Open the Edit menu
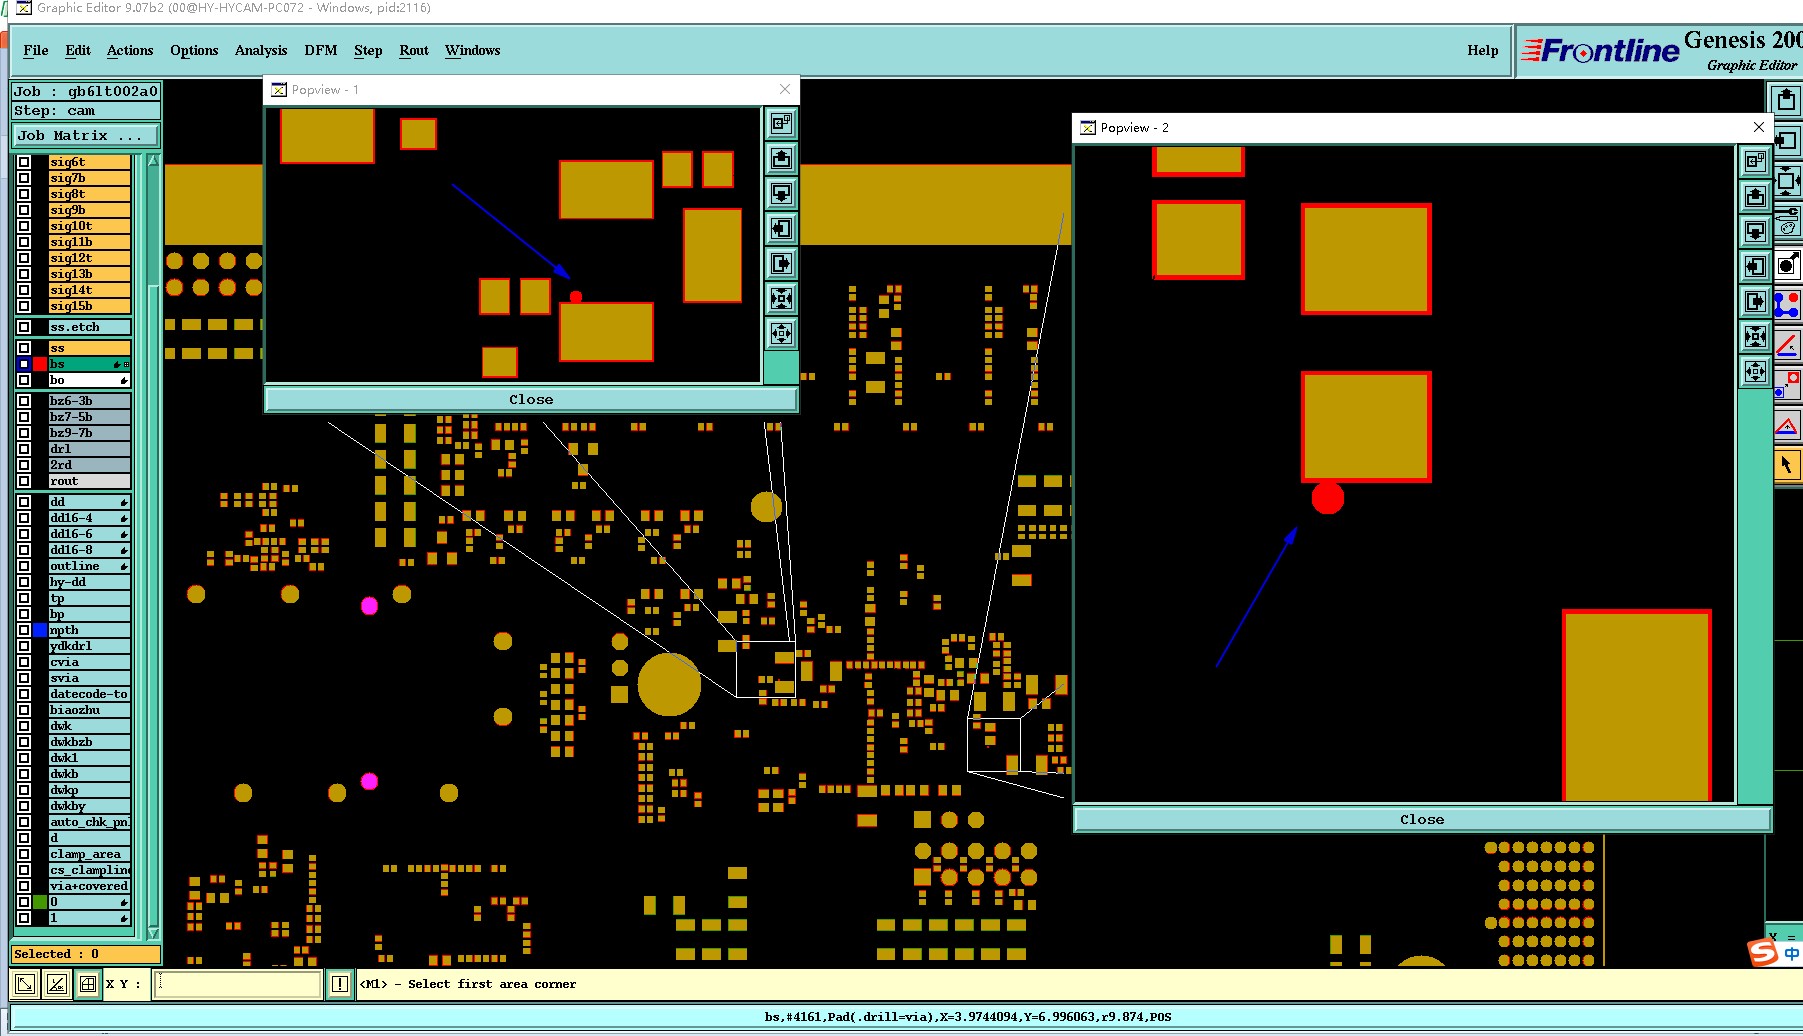This screenshot has height=1036, width=1803. (78, 50)
